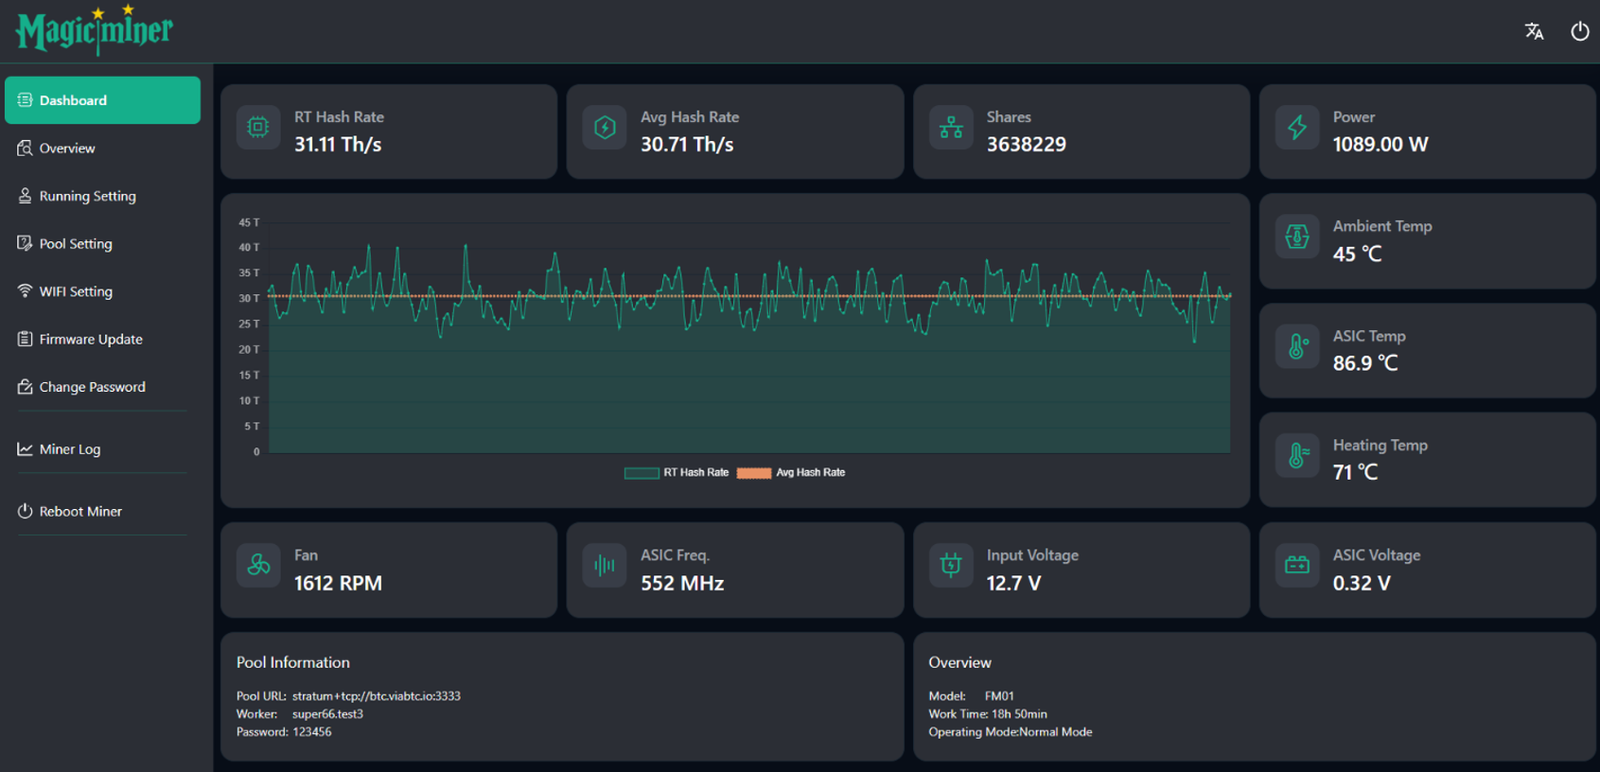The width and height of the screenshot is (1600, 772).
Task: Toggle Avg Hash Rate legend series
Action: point(791,473)
